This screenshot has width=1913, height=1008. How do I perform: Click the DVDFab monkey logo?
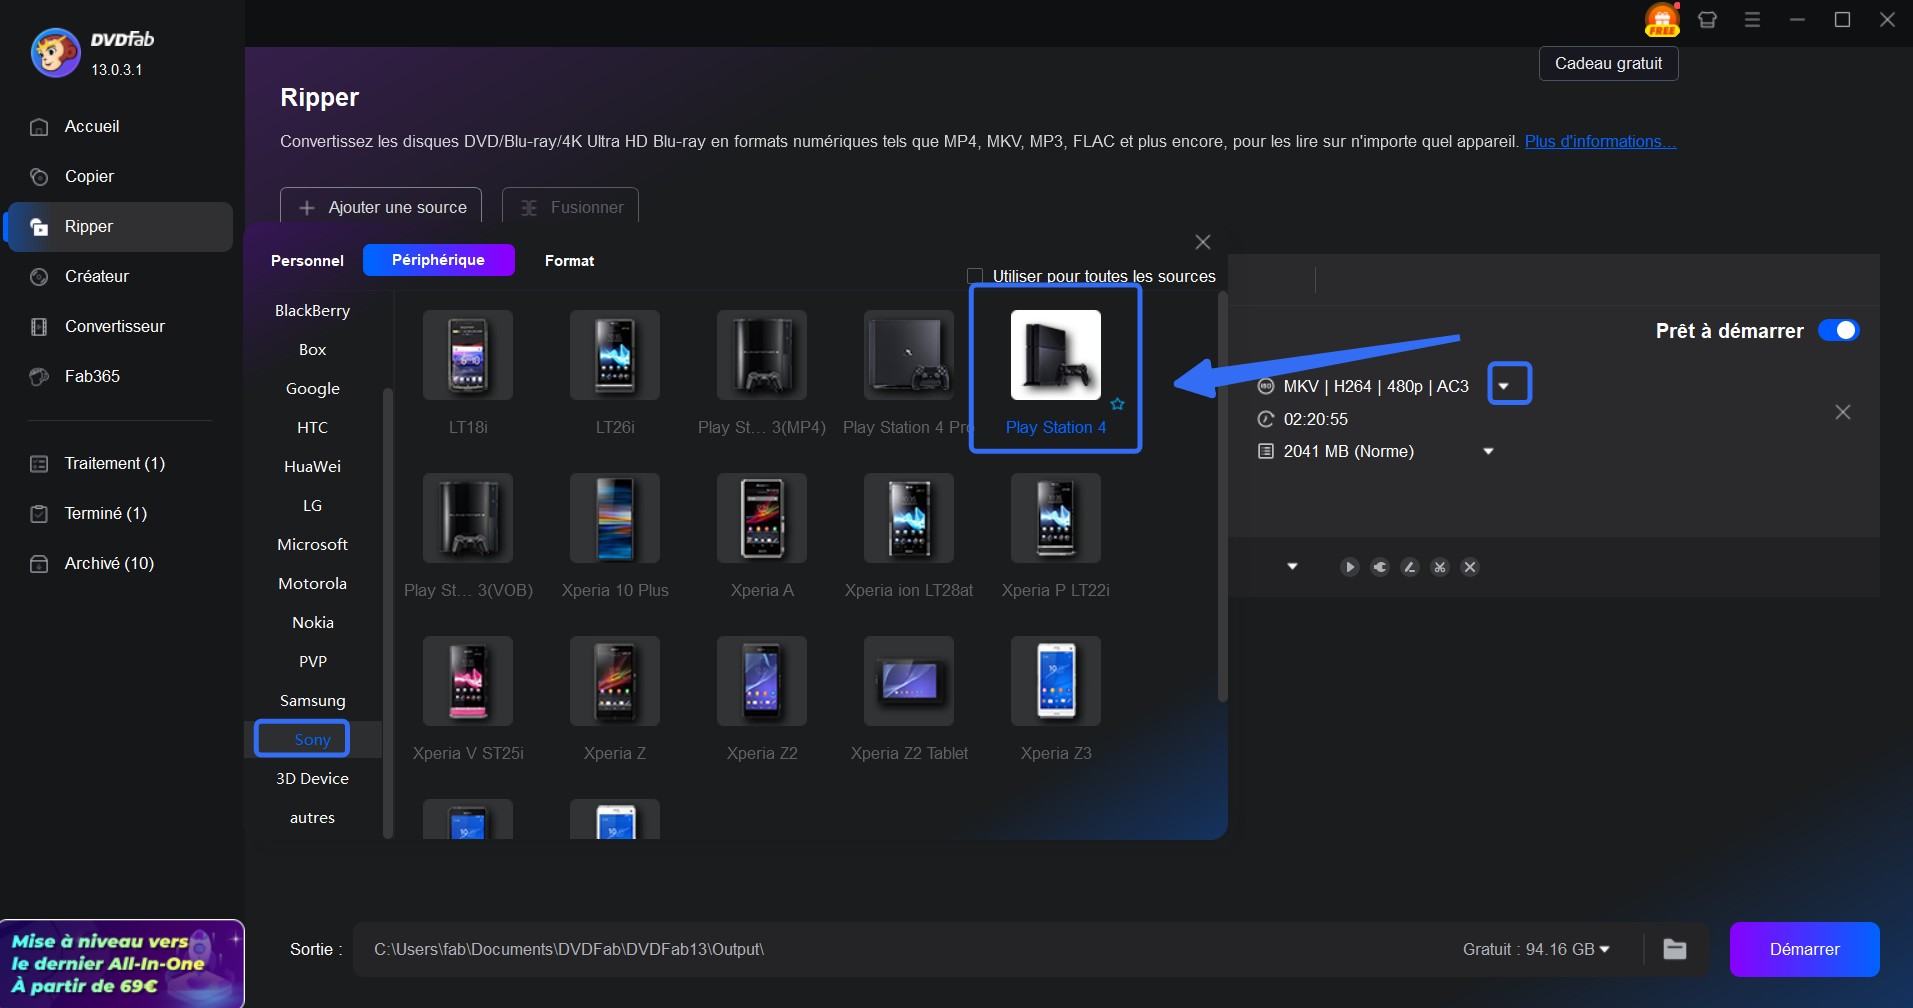pyautogui.click(x=56, y=53)
